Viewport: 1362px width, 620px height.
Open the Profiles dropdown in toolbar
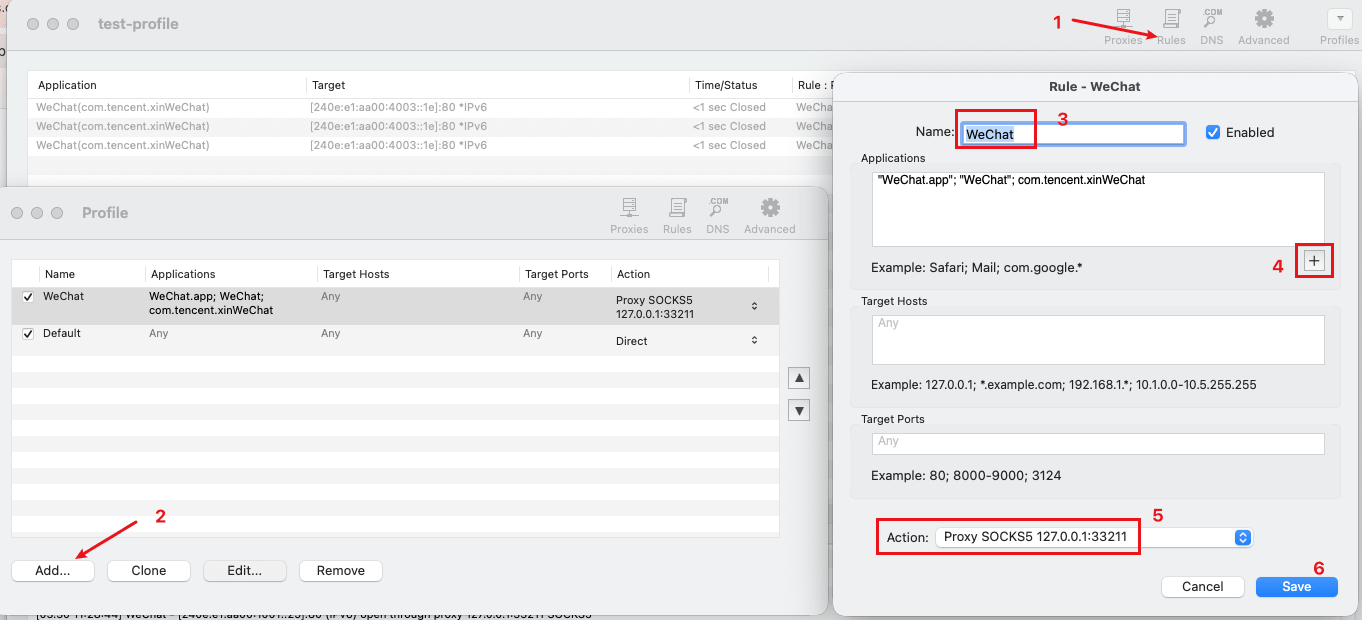pos(1339,19)
